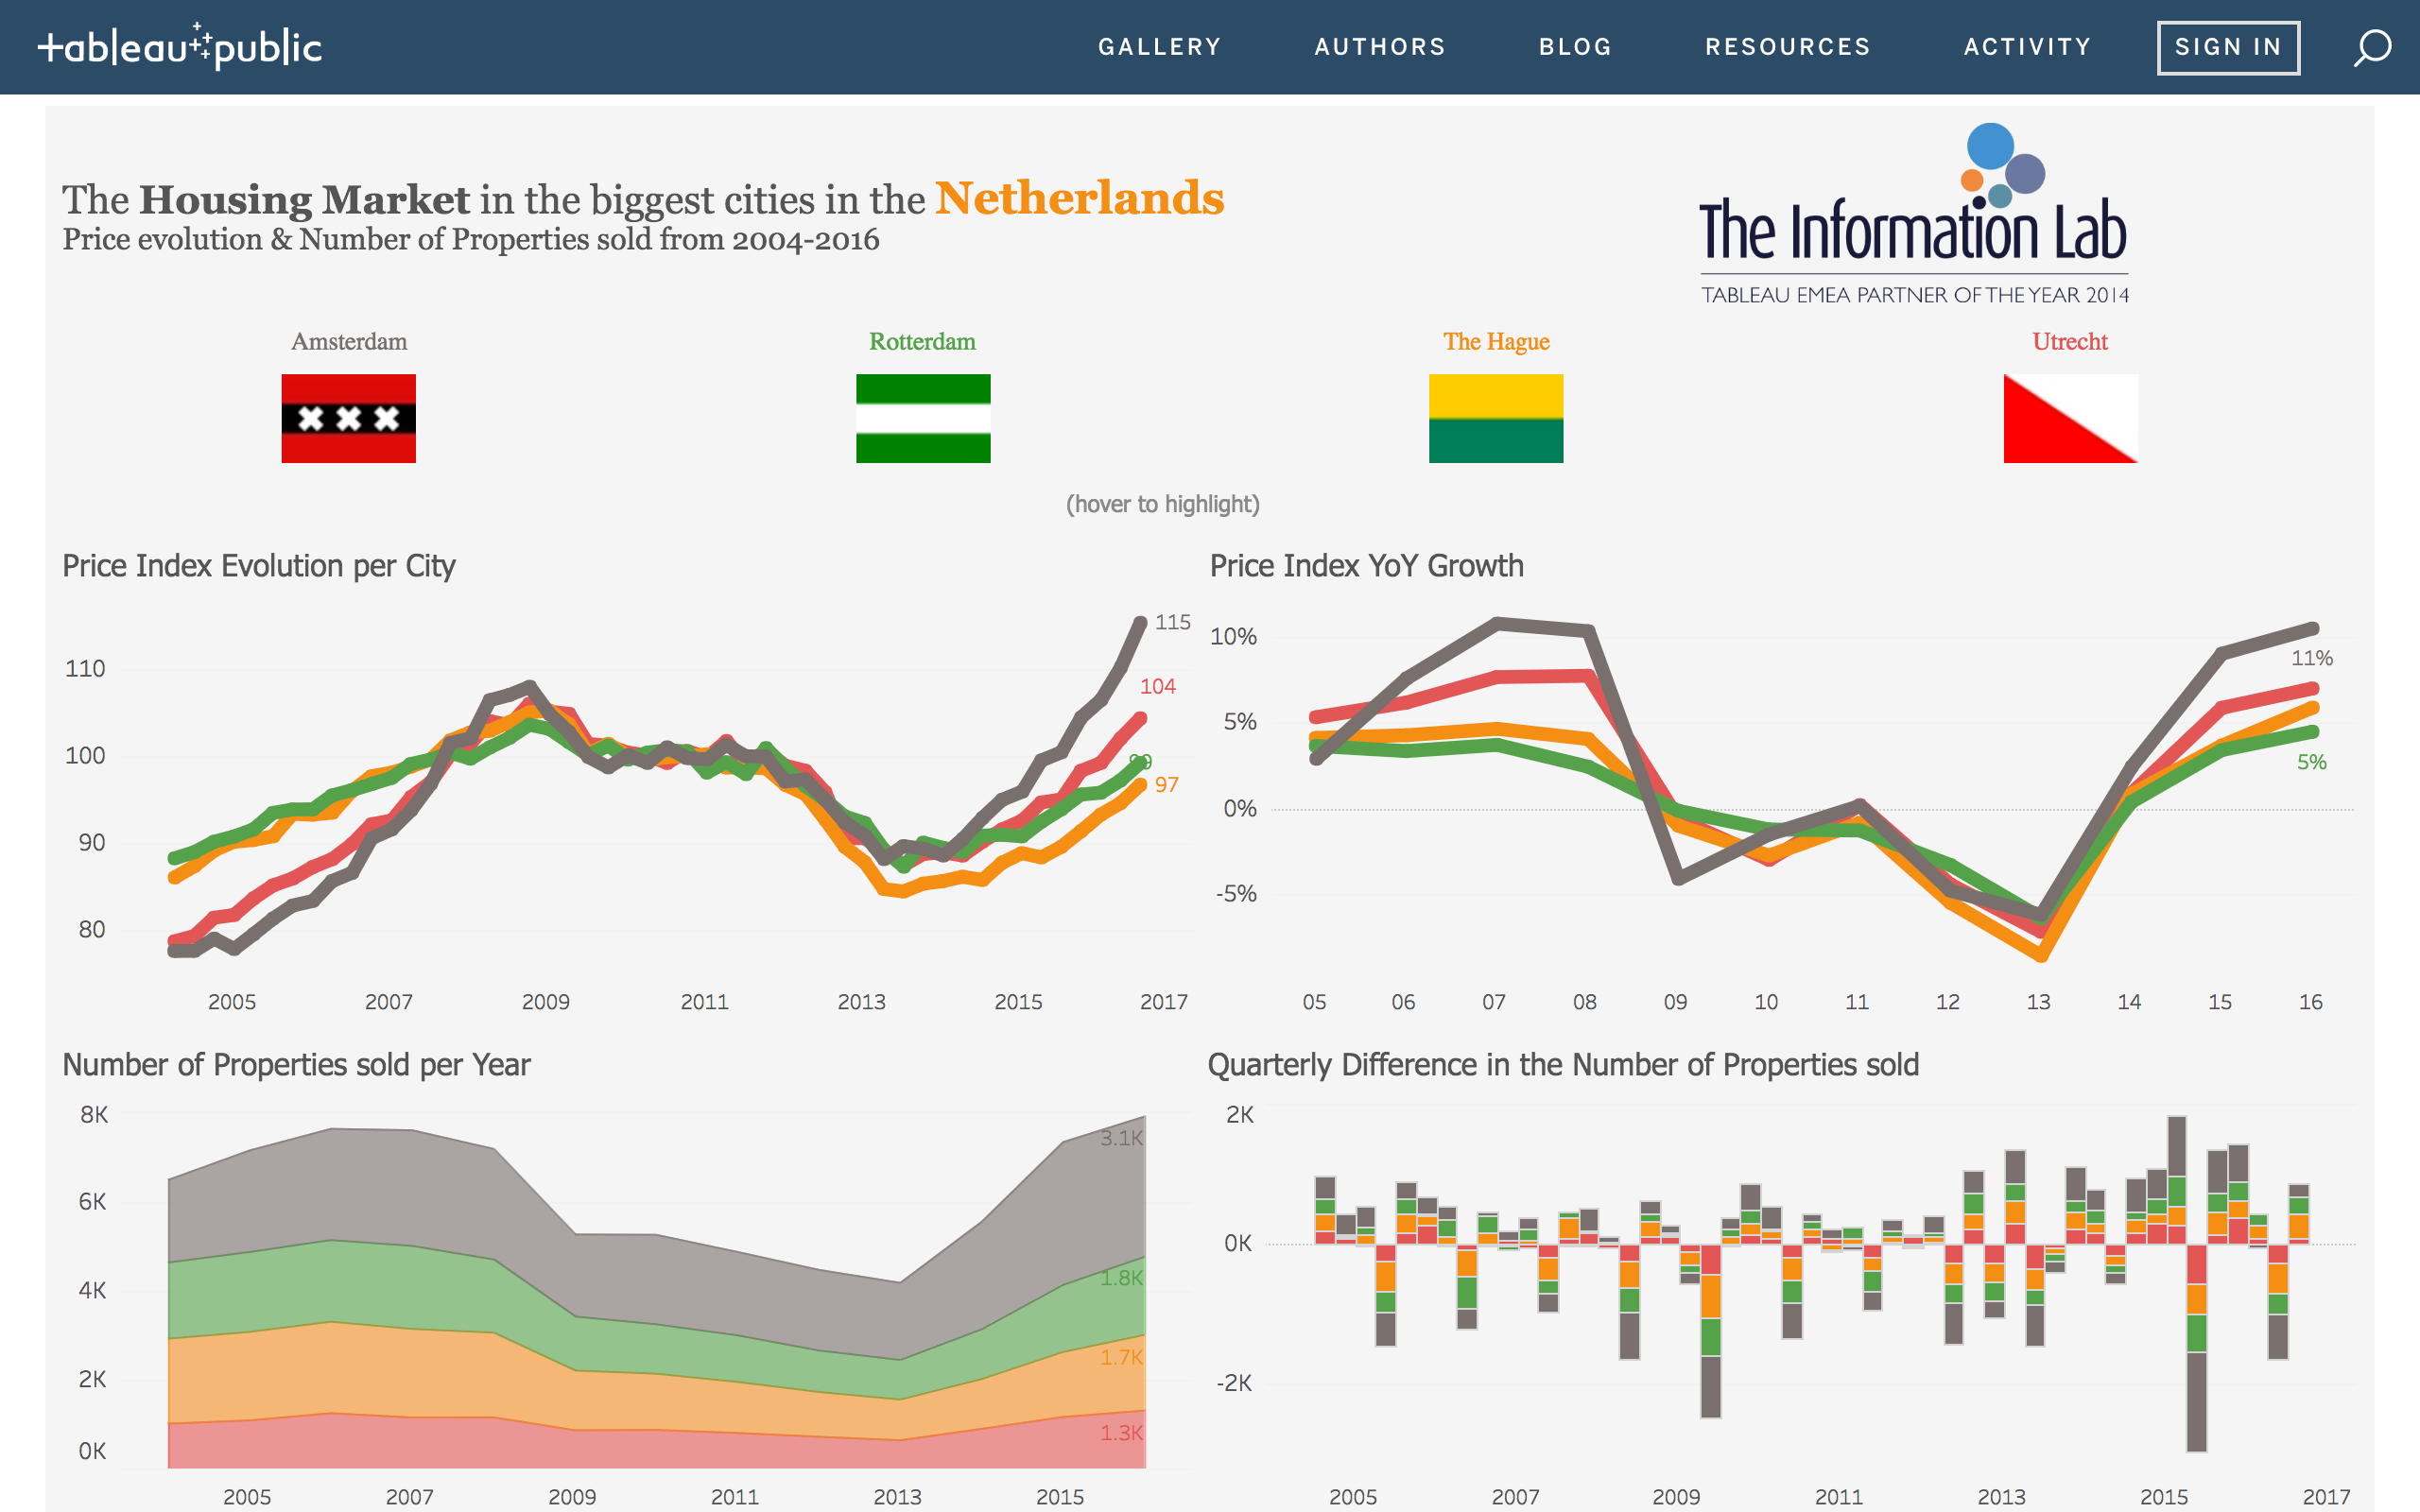Select the Rotterdam city label
This screenshot has height=1512, width=2420.
coord(922,342)
